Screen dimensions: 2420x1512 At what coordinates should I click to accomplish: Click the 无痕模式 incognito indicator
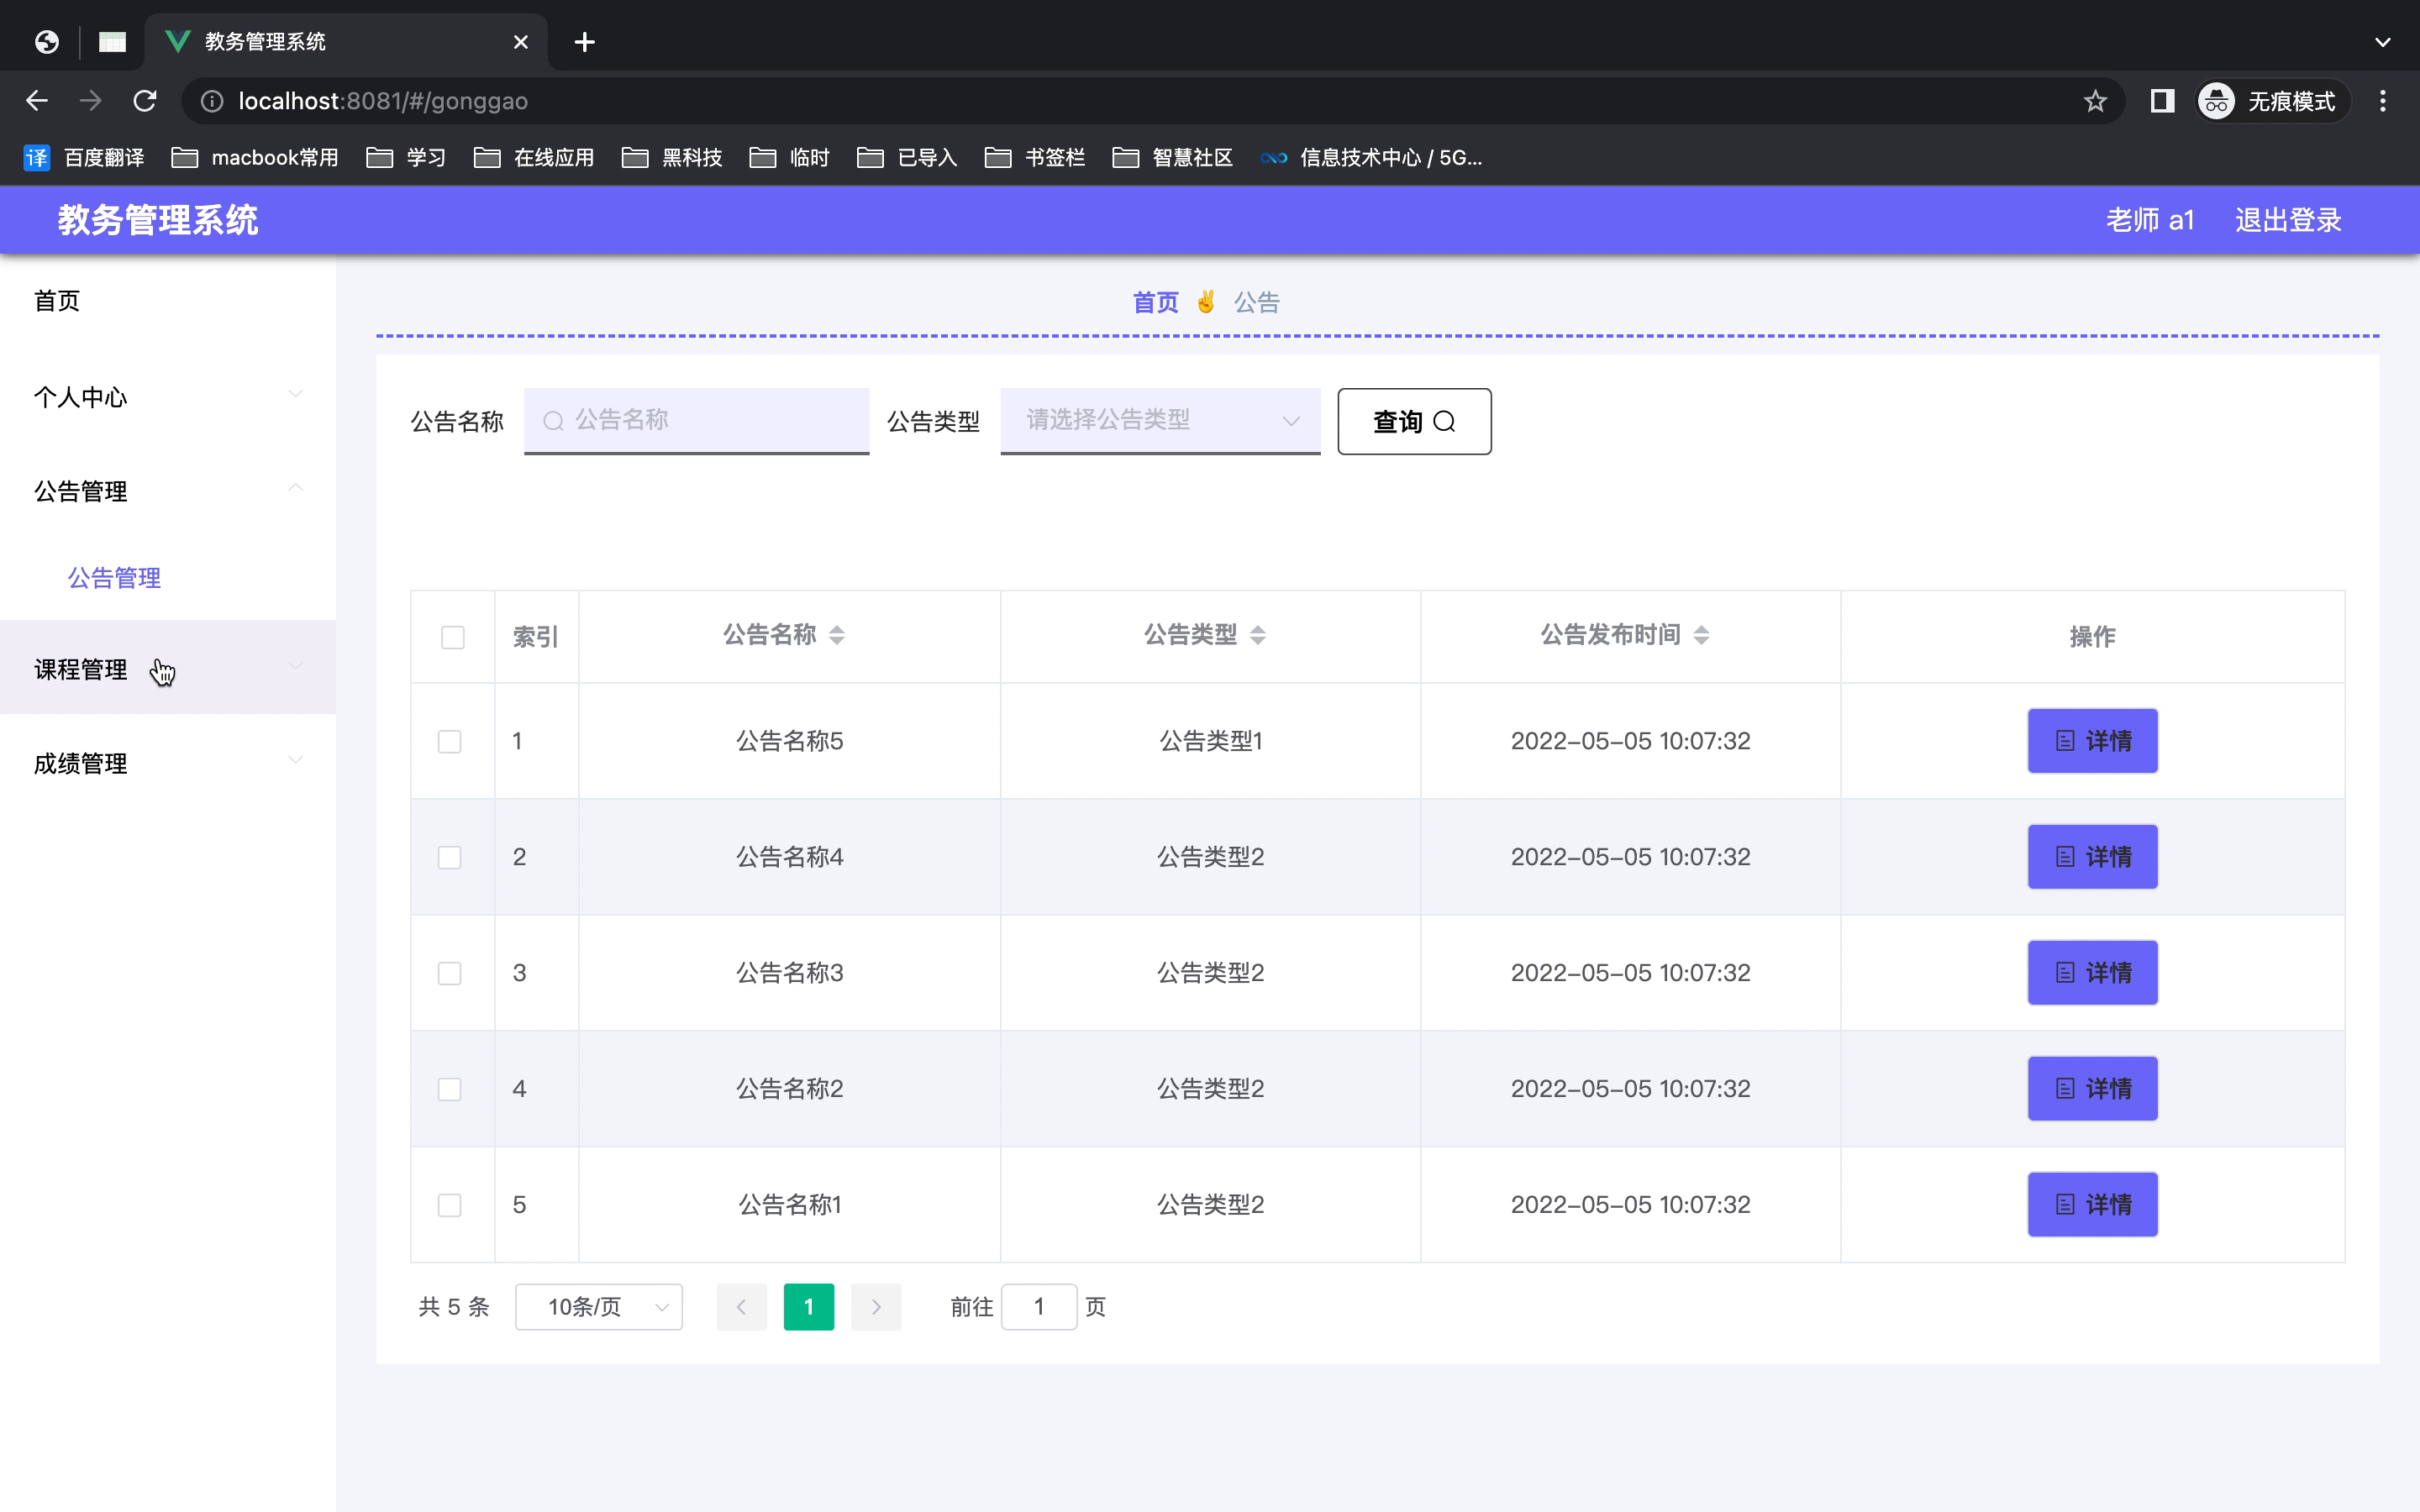[2271, 101]
